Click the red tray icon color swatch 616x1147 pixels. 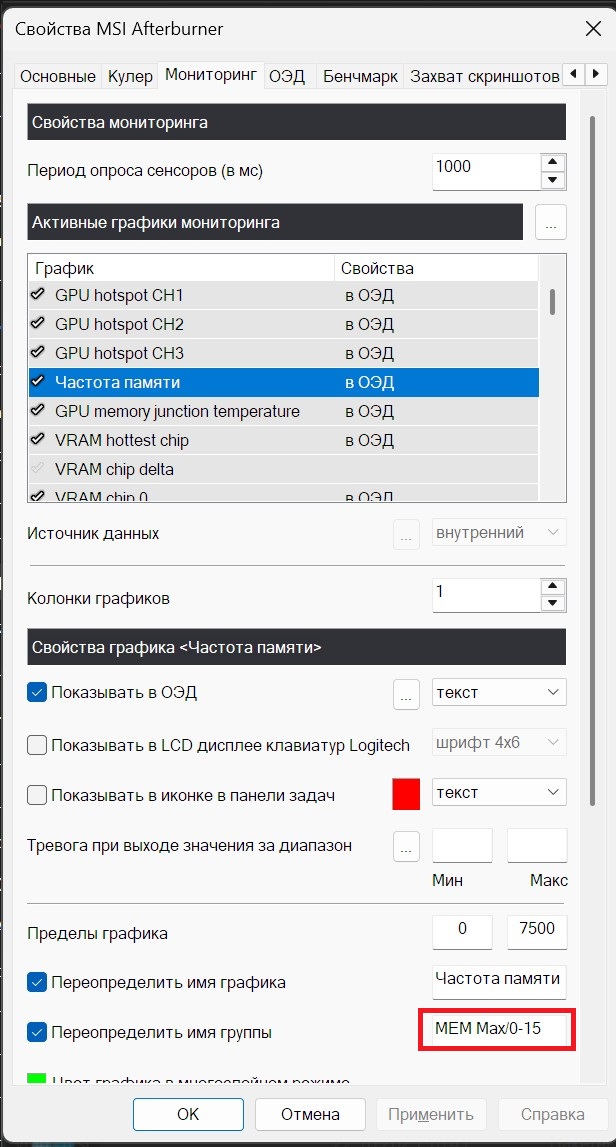407,794
